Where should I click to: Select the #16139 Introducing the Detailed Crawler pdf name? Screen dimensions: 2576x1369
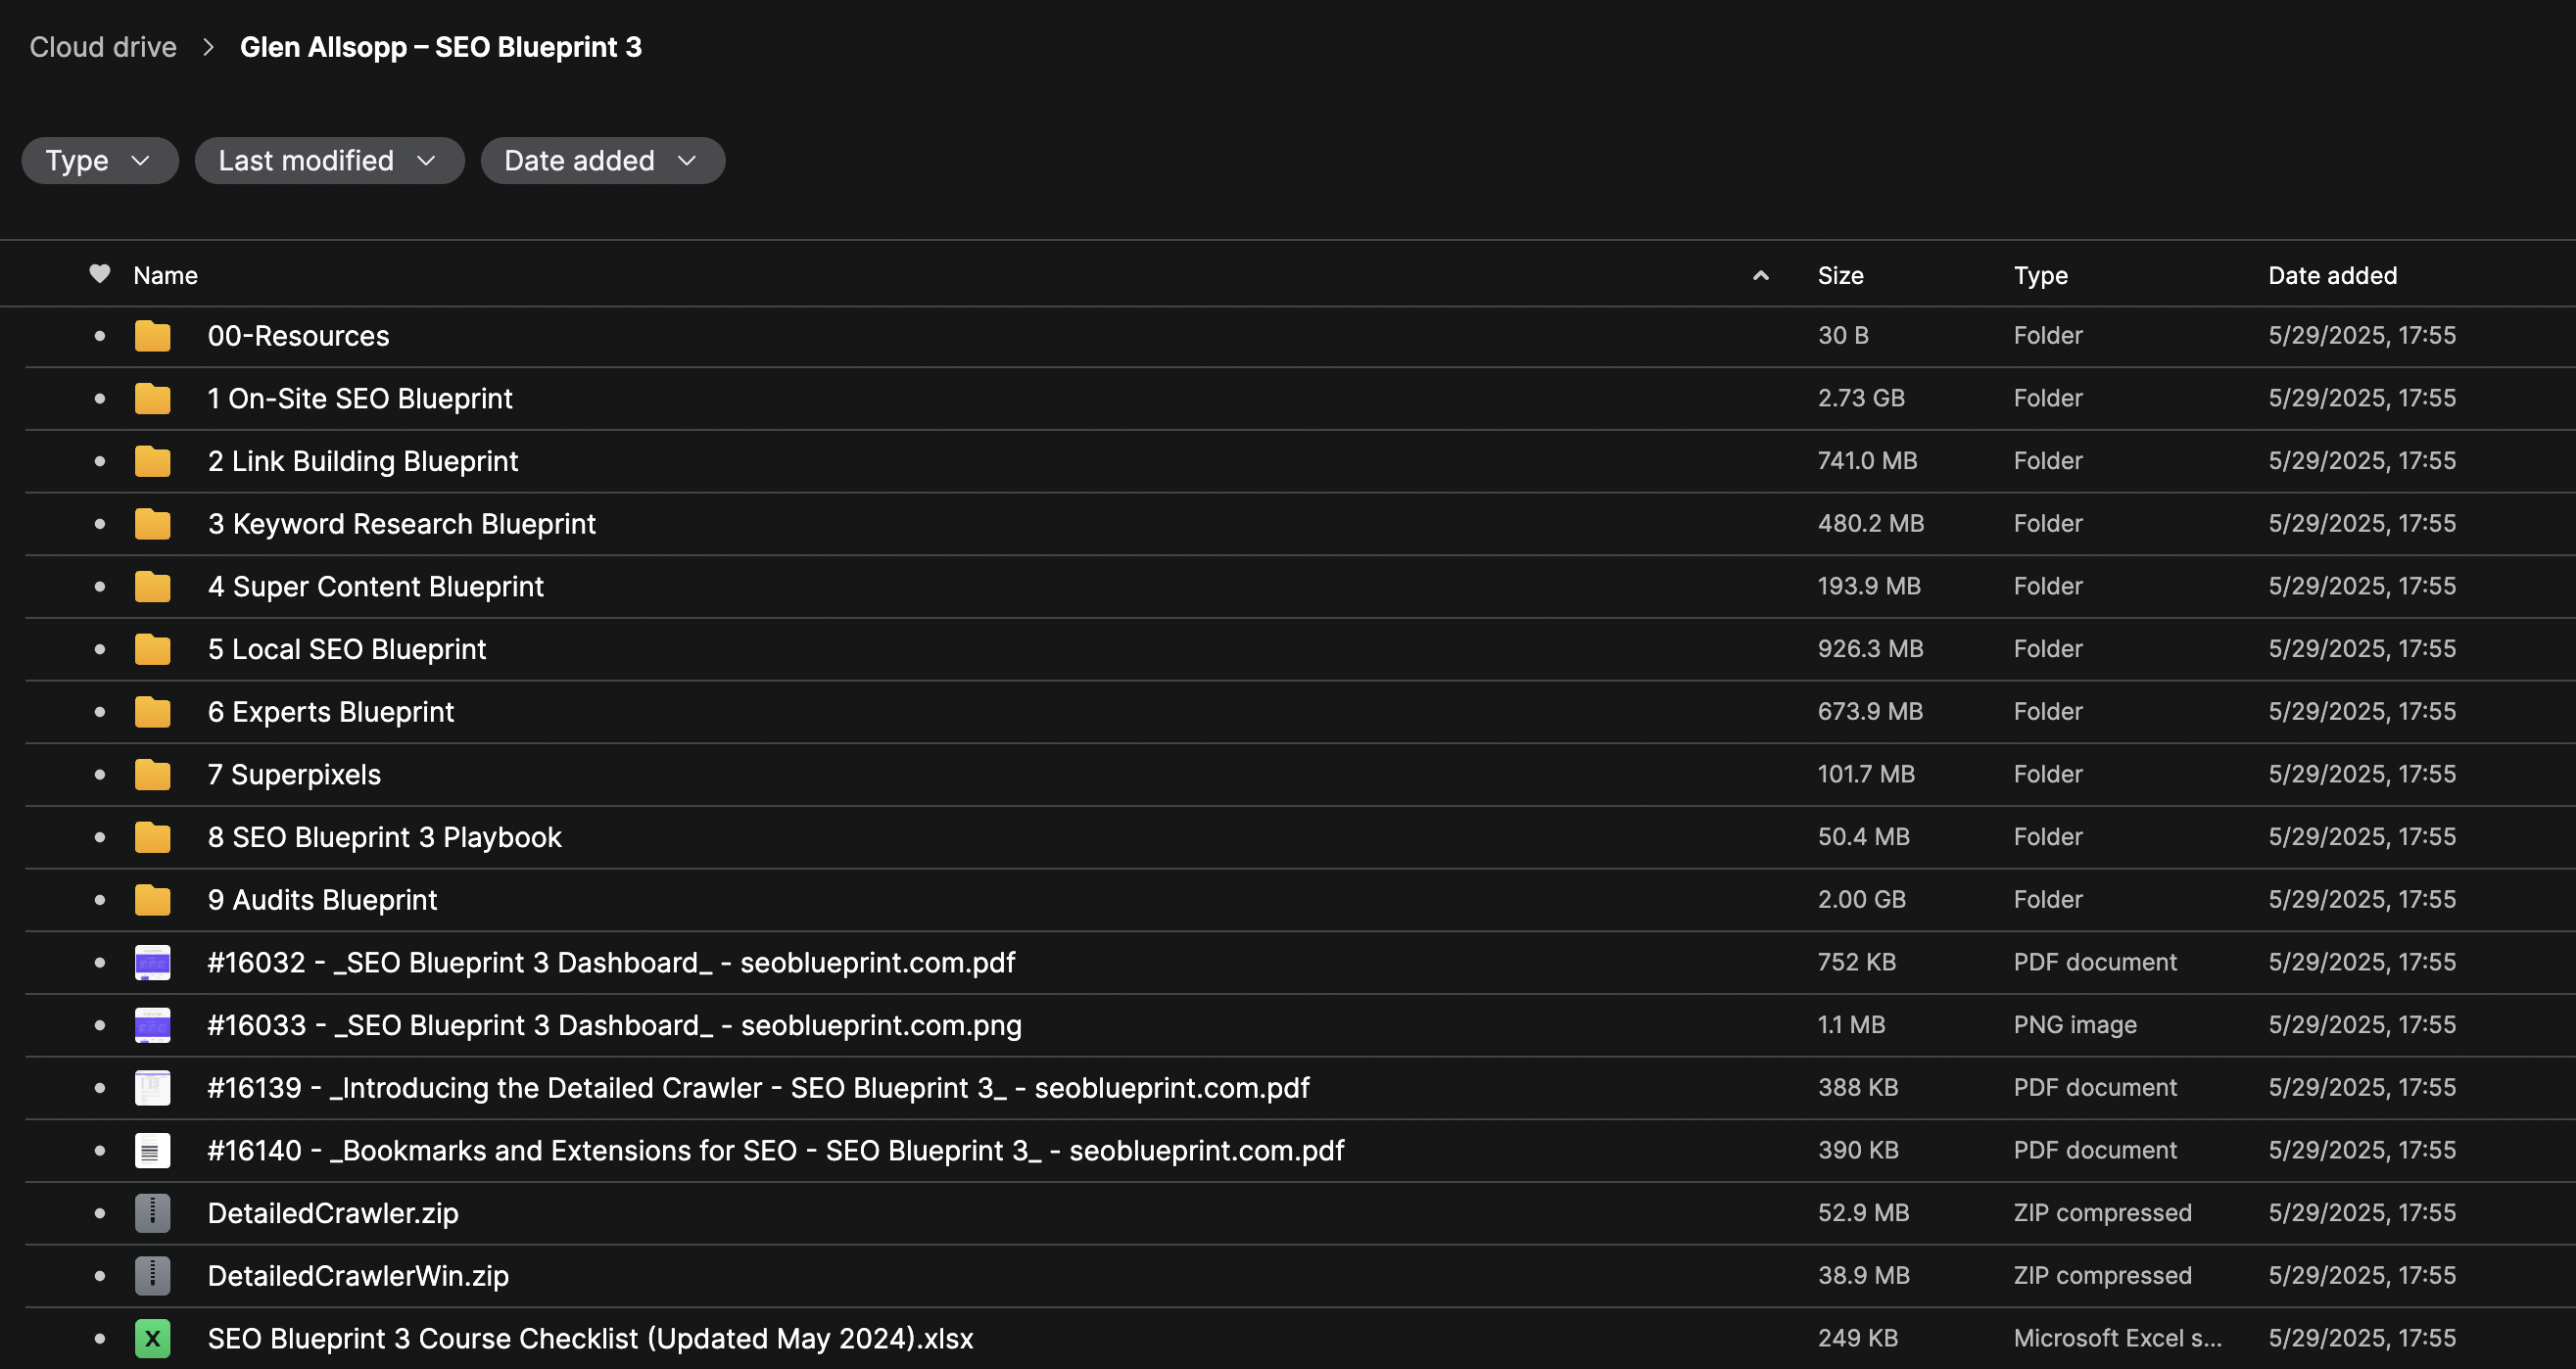coord(759,1088)
